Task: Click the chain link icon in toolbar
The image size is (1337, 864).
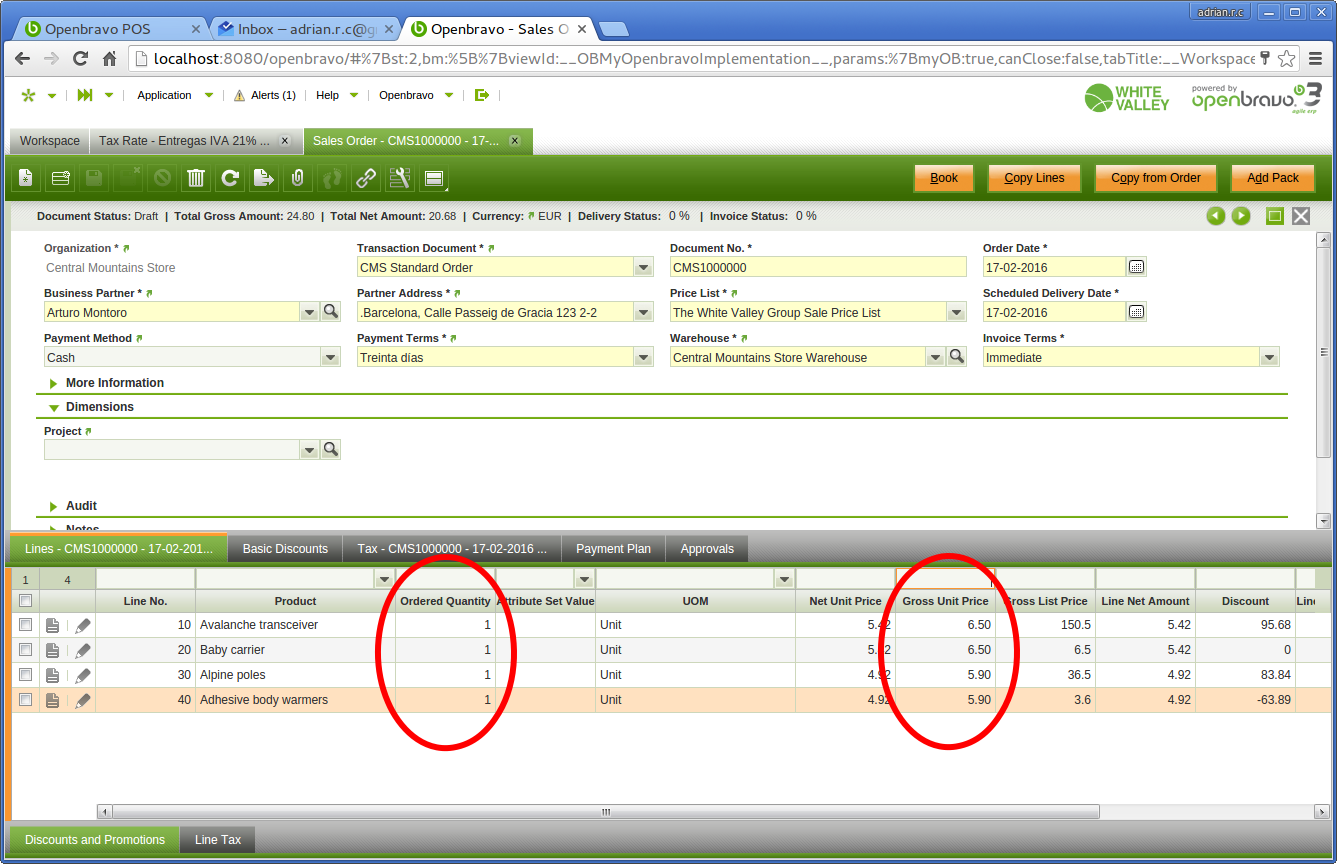Action: click(366, 178)
